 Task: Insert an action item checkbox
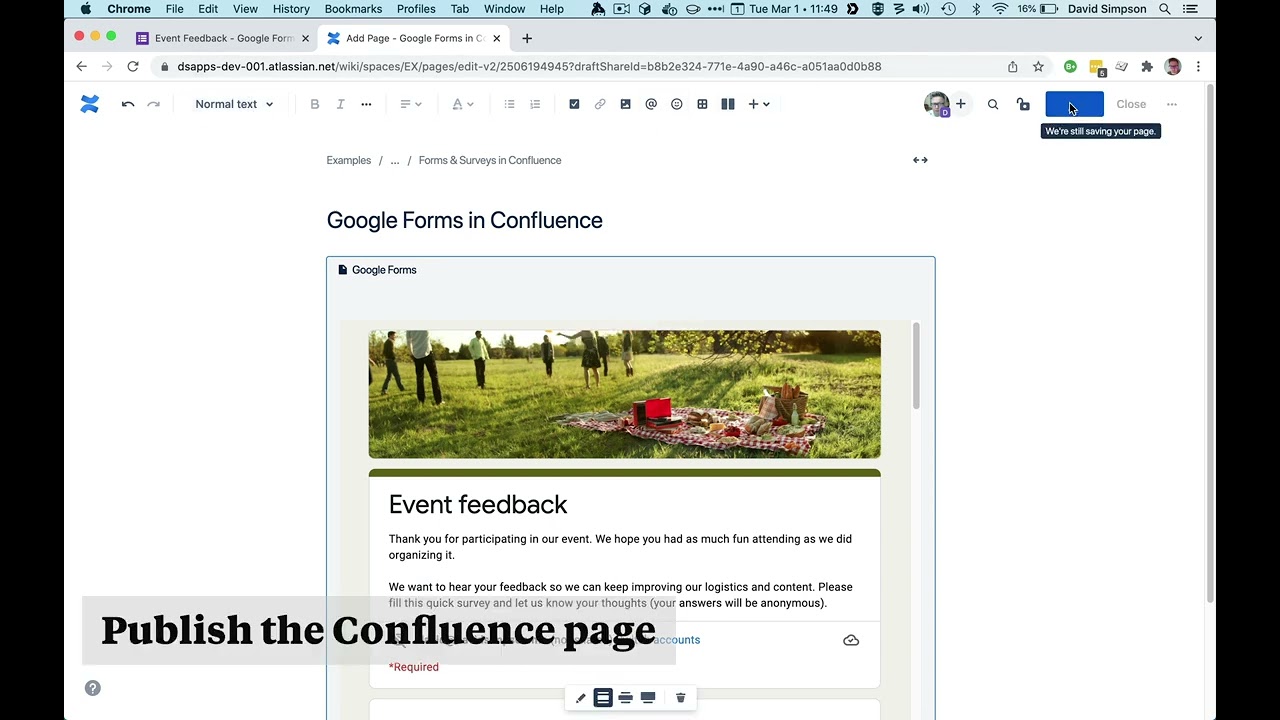574,104
